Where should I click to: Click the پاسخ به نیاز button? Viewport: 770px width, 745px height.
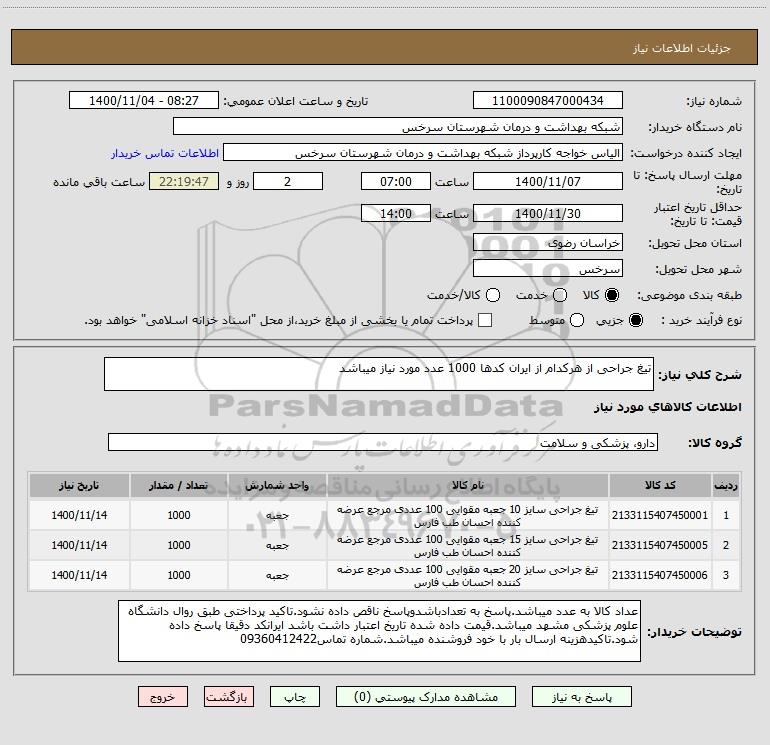[x=581, y=696]
